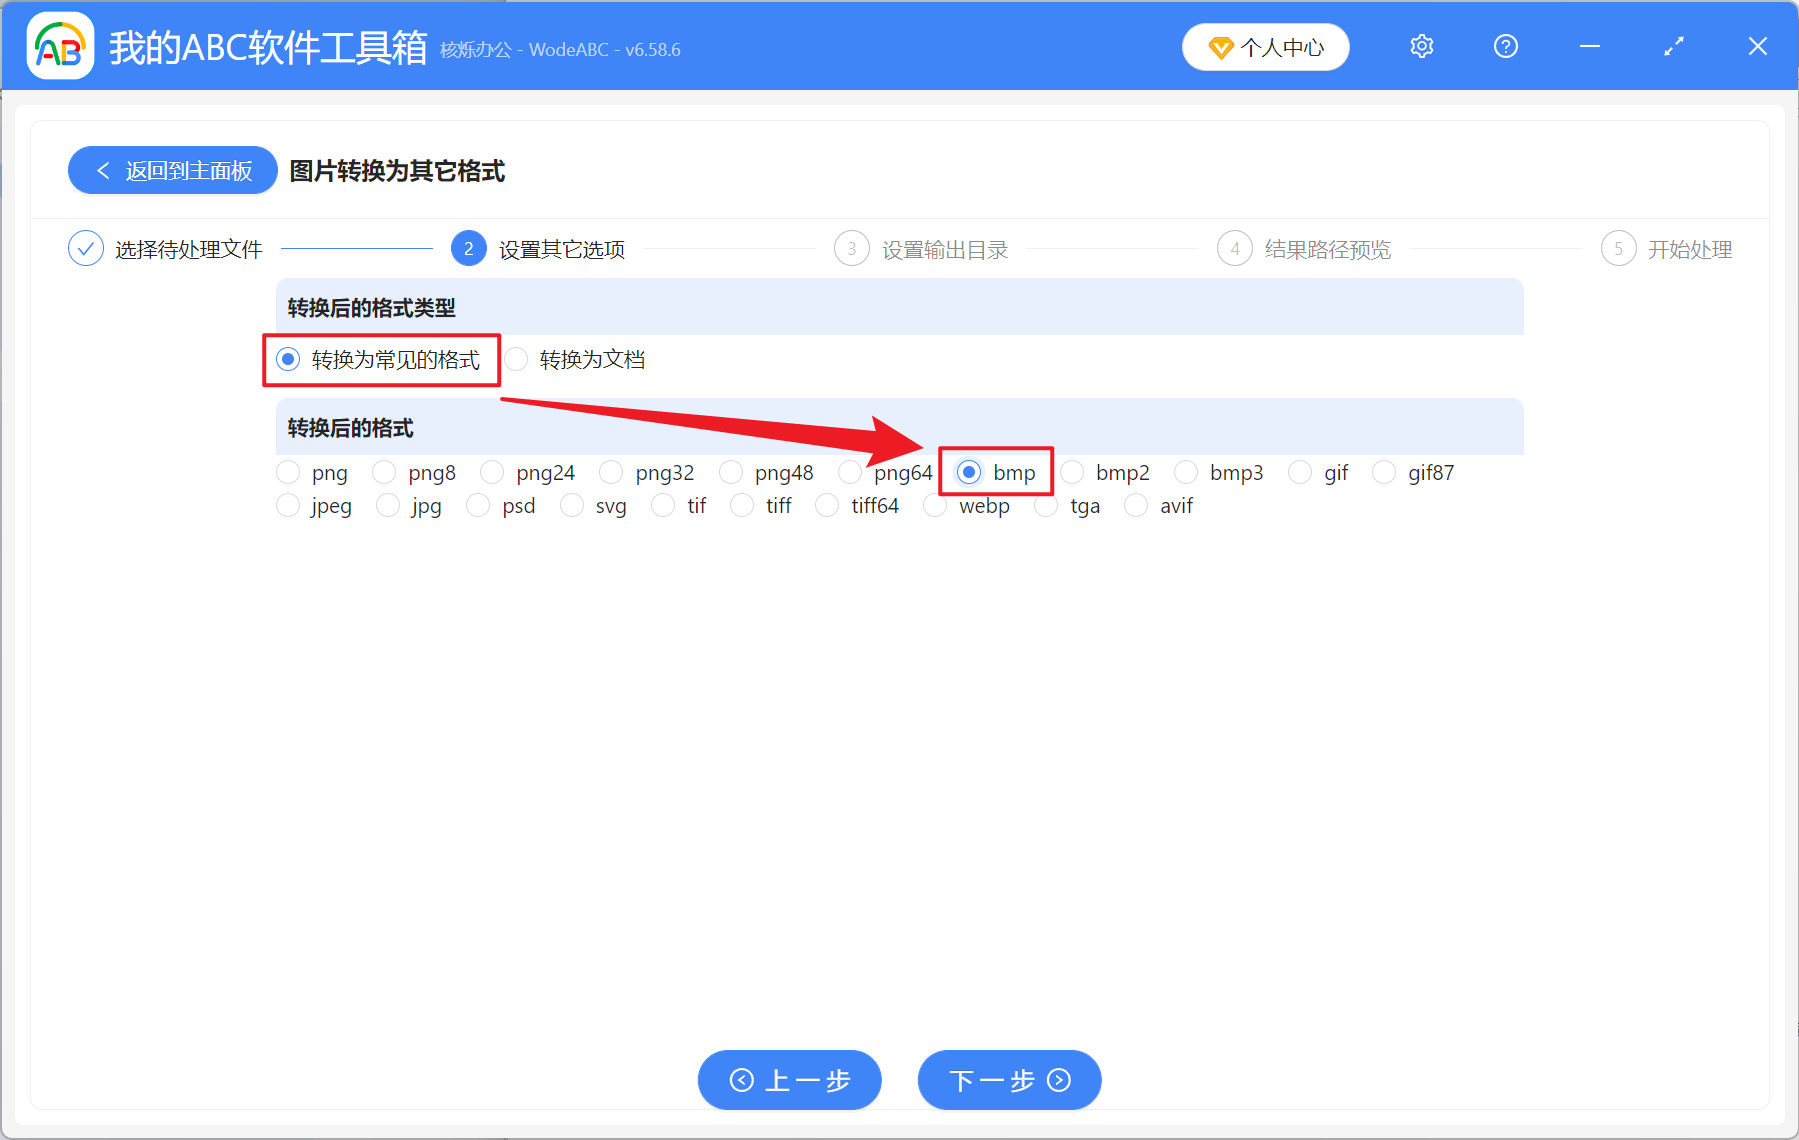Click the circular arrow icon on 下一步
1799x1140 pixels.
[x=1057, y=1080]
